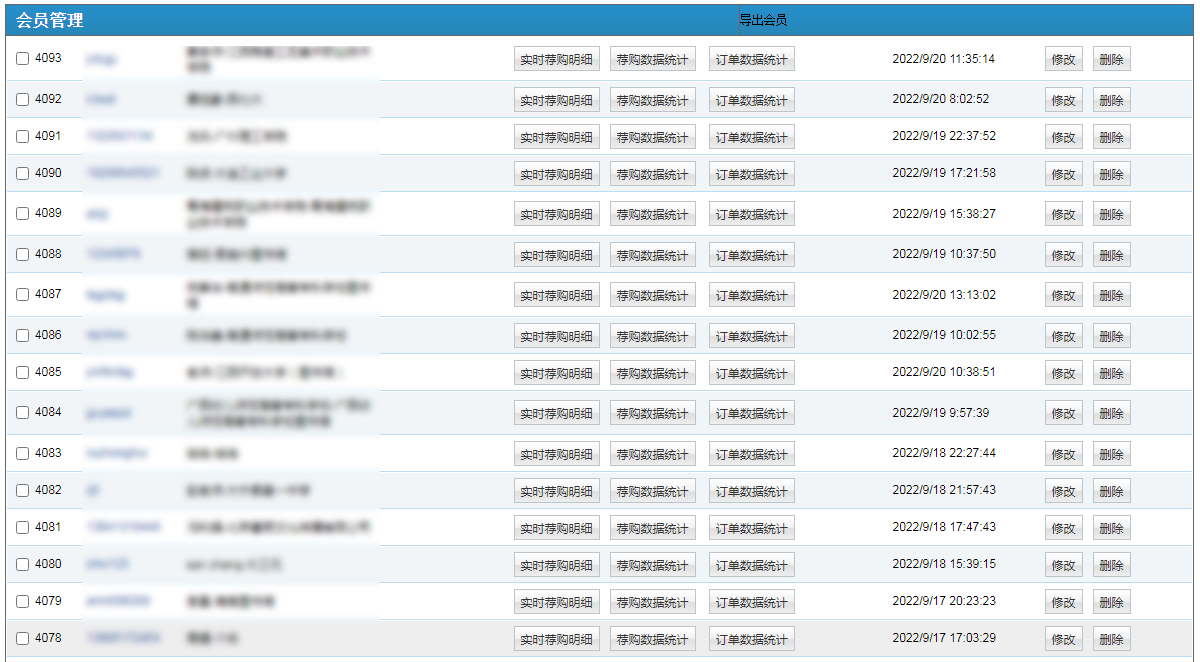Click 修改 for member 4078
The width and height of the screenshot is (1200, 662).
(1063, 640)
